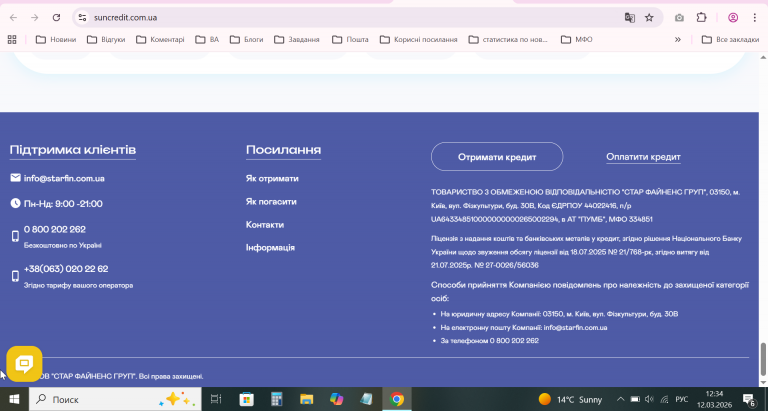Click the address bar URL suncredit.com.ua

click(125, 18)
